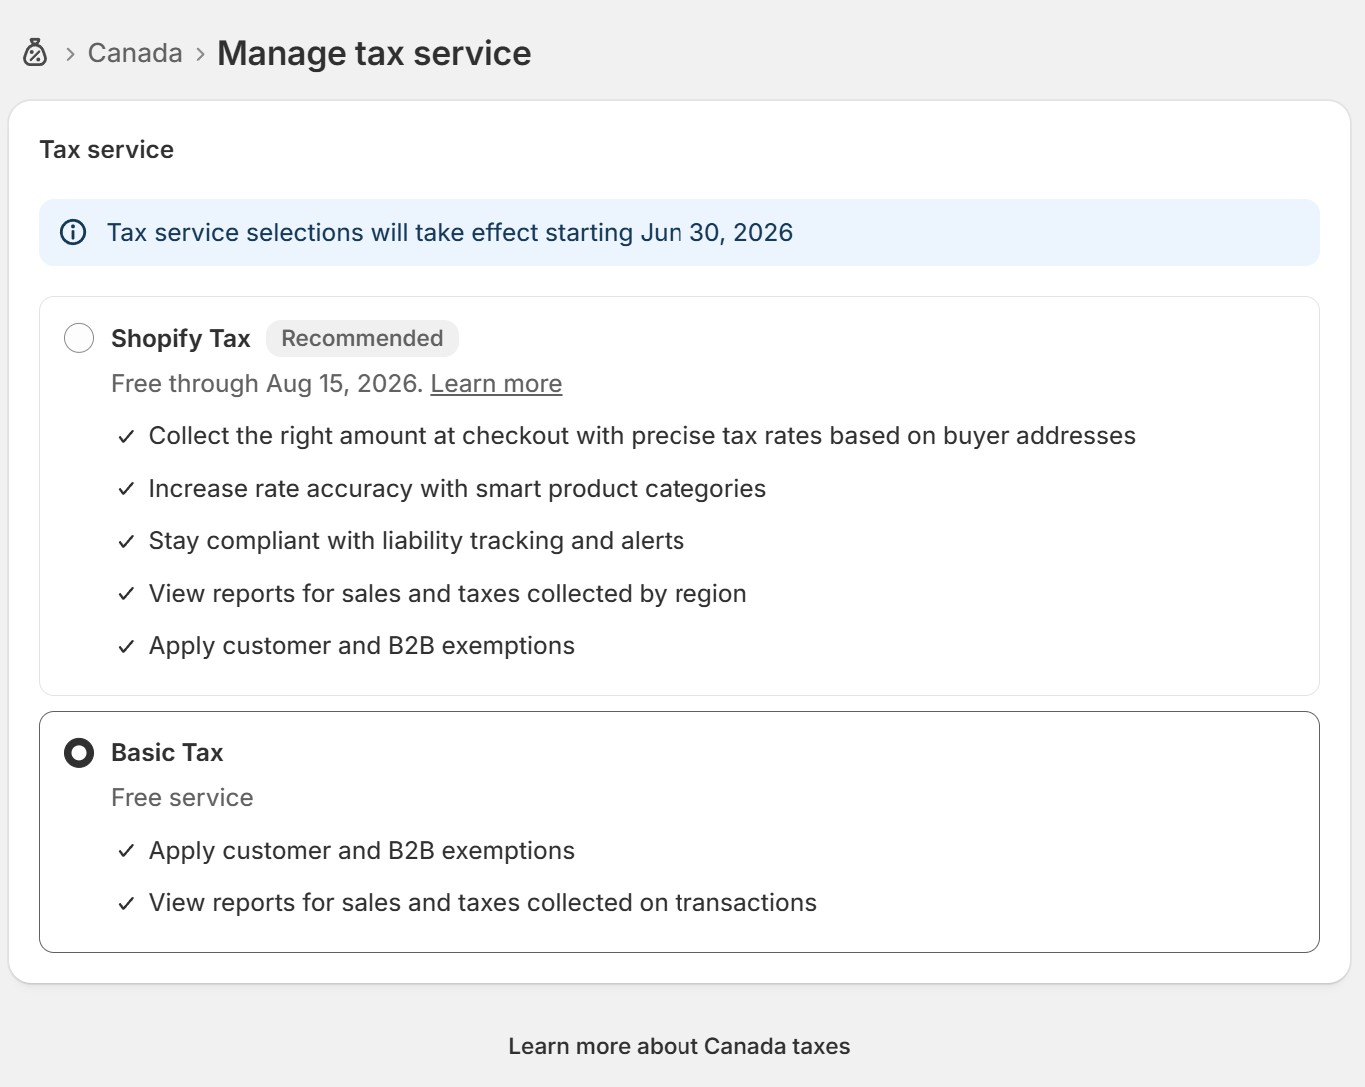Click the Recommended badge
The height and width of the screenshot is (1087, 1365).
pos(362,338)
